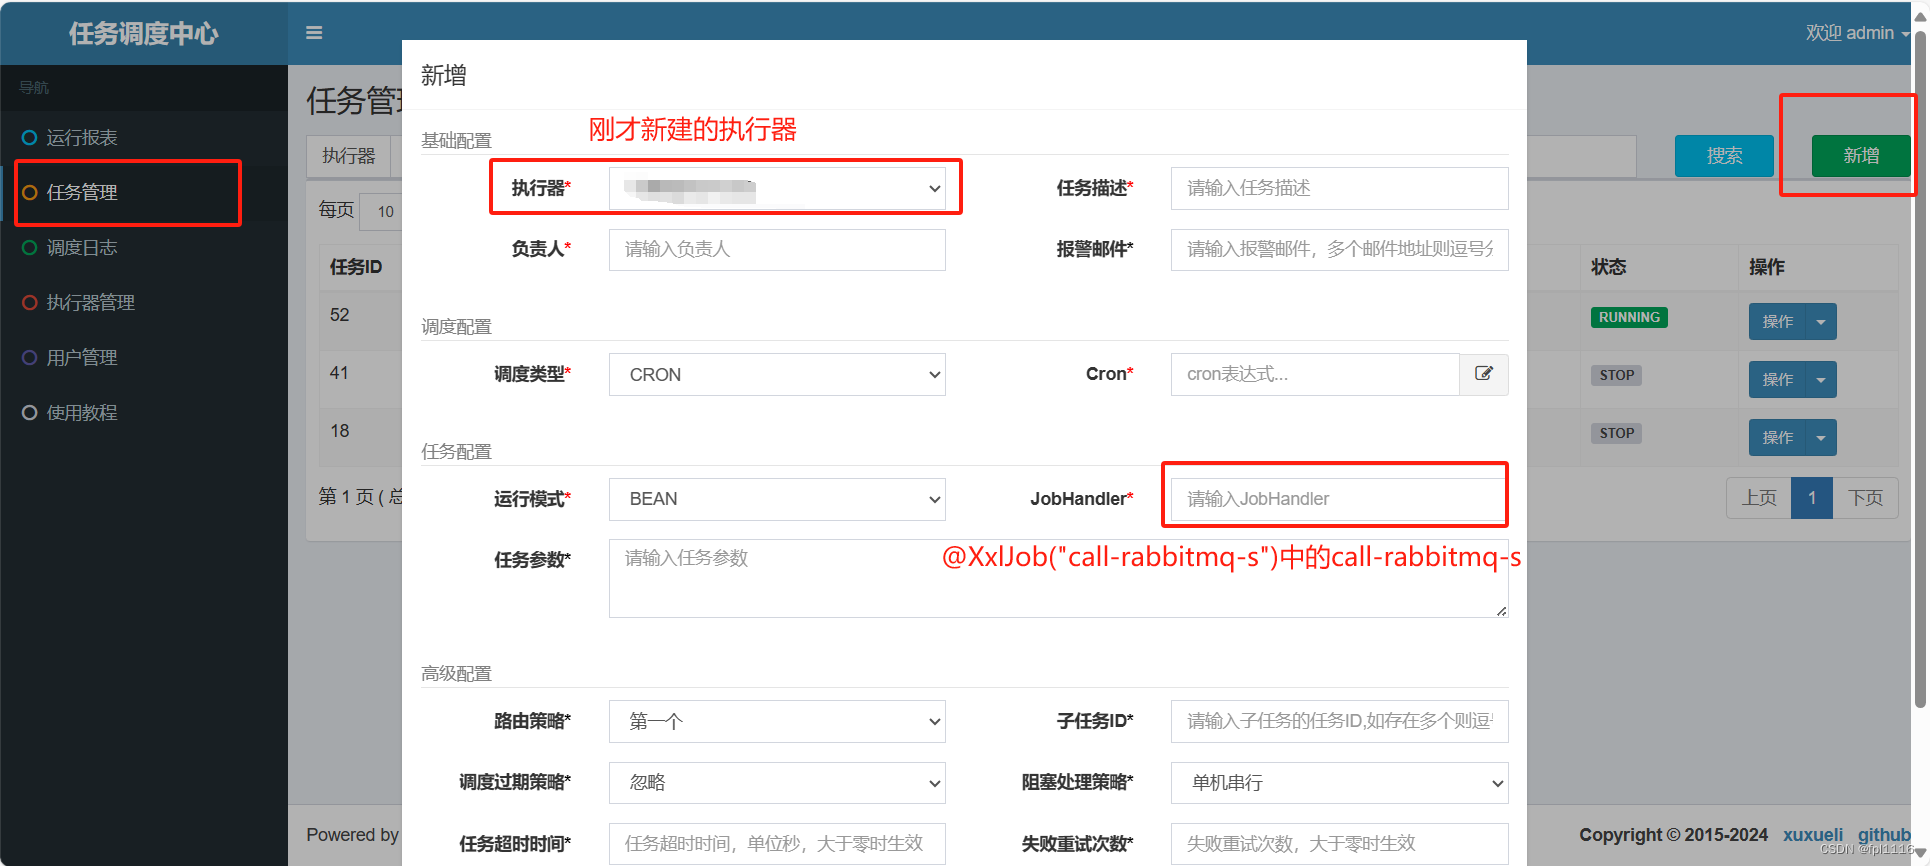This screenshot has height=866, width=1930.
Task: Expand the 调度类型 CRON dropdown
Action: point(777,374)
